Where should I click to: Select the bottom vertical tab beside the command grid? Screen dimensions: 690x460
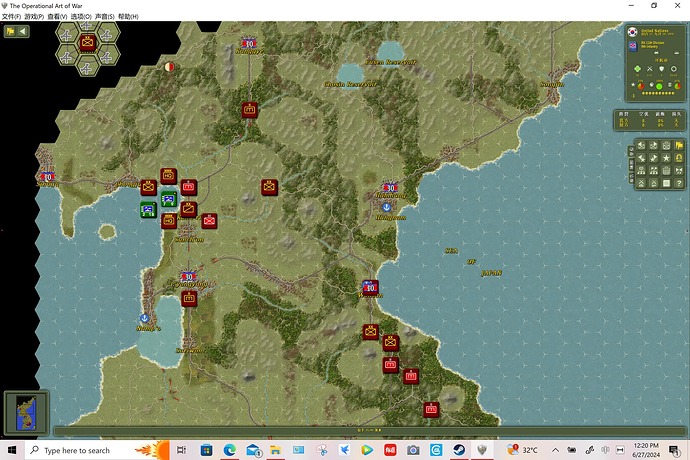[631, 178]
